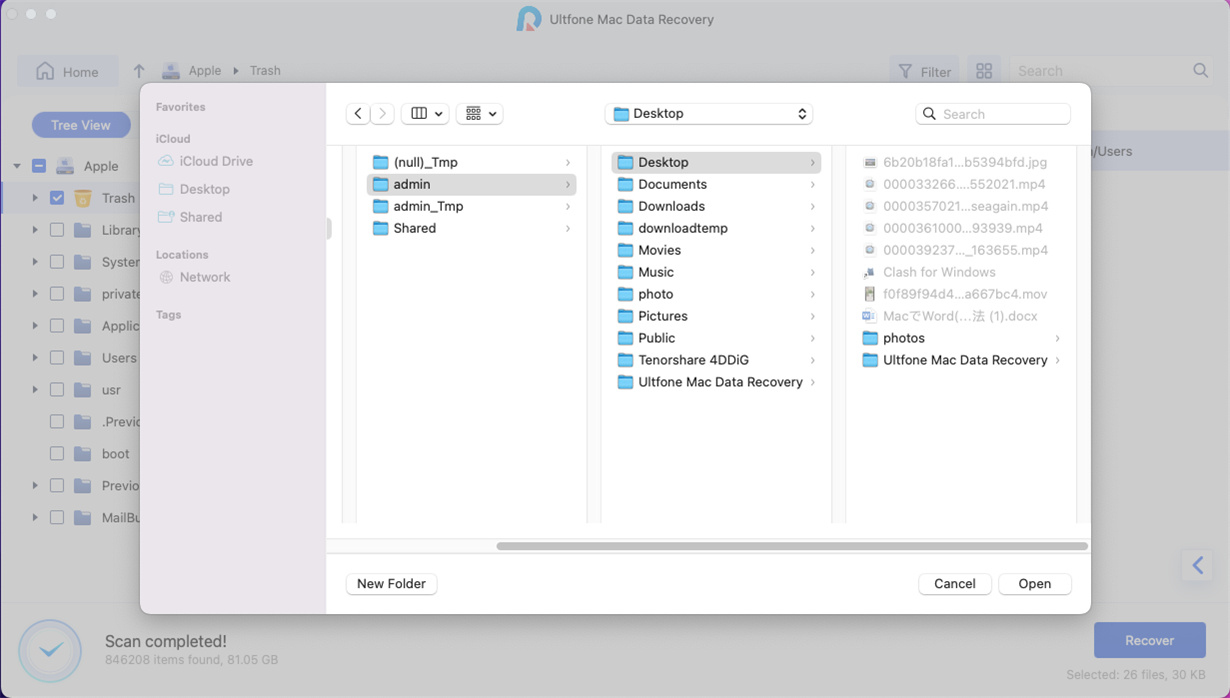The image size is (1230, 698).
Task: Open the column view options dropdown
Action: [425, 114]
